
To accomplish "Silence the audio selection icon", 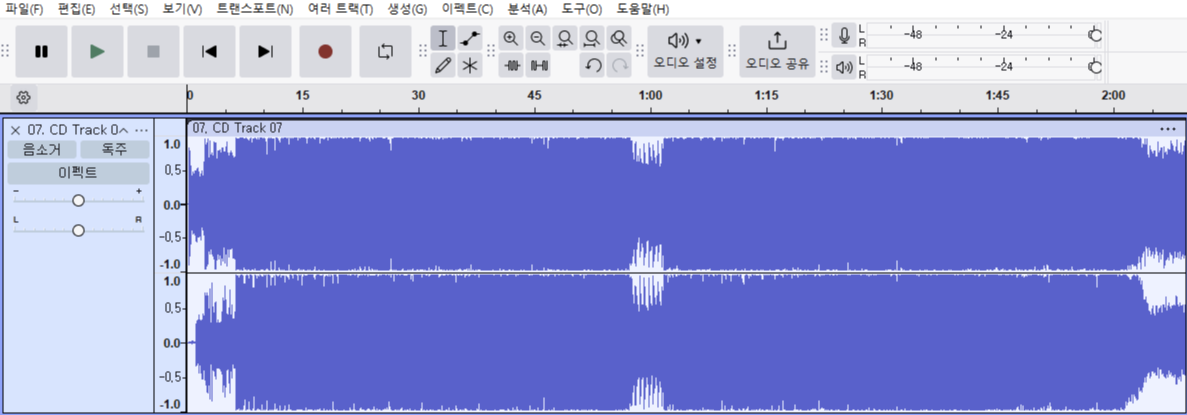I will [x=539, y=66].
